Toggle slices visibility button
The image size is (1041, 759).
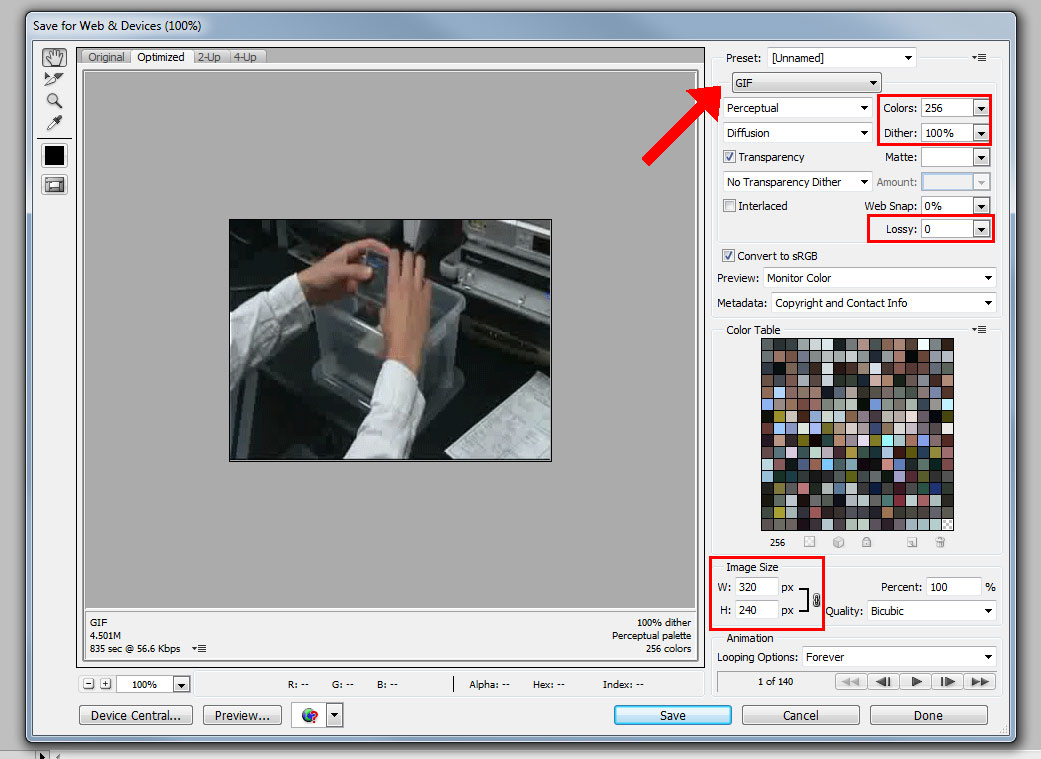pos(53,184)
